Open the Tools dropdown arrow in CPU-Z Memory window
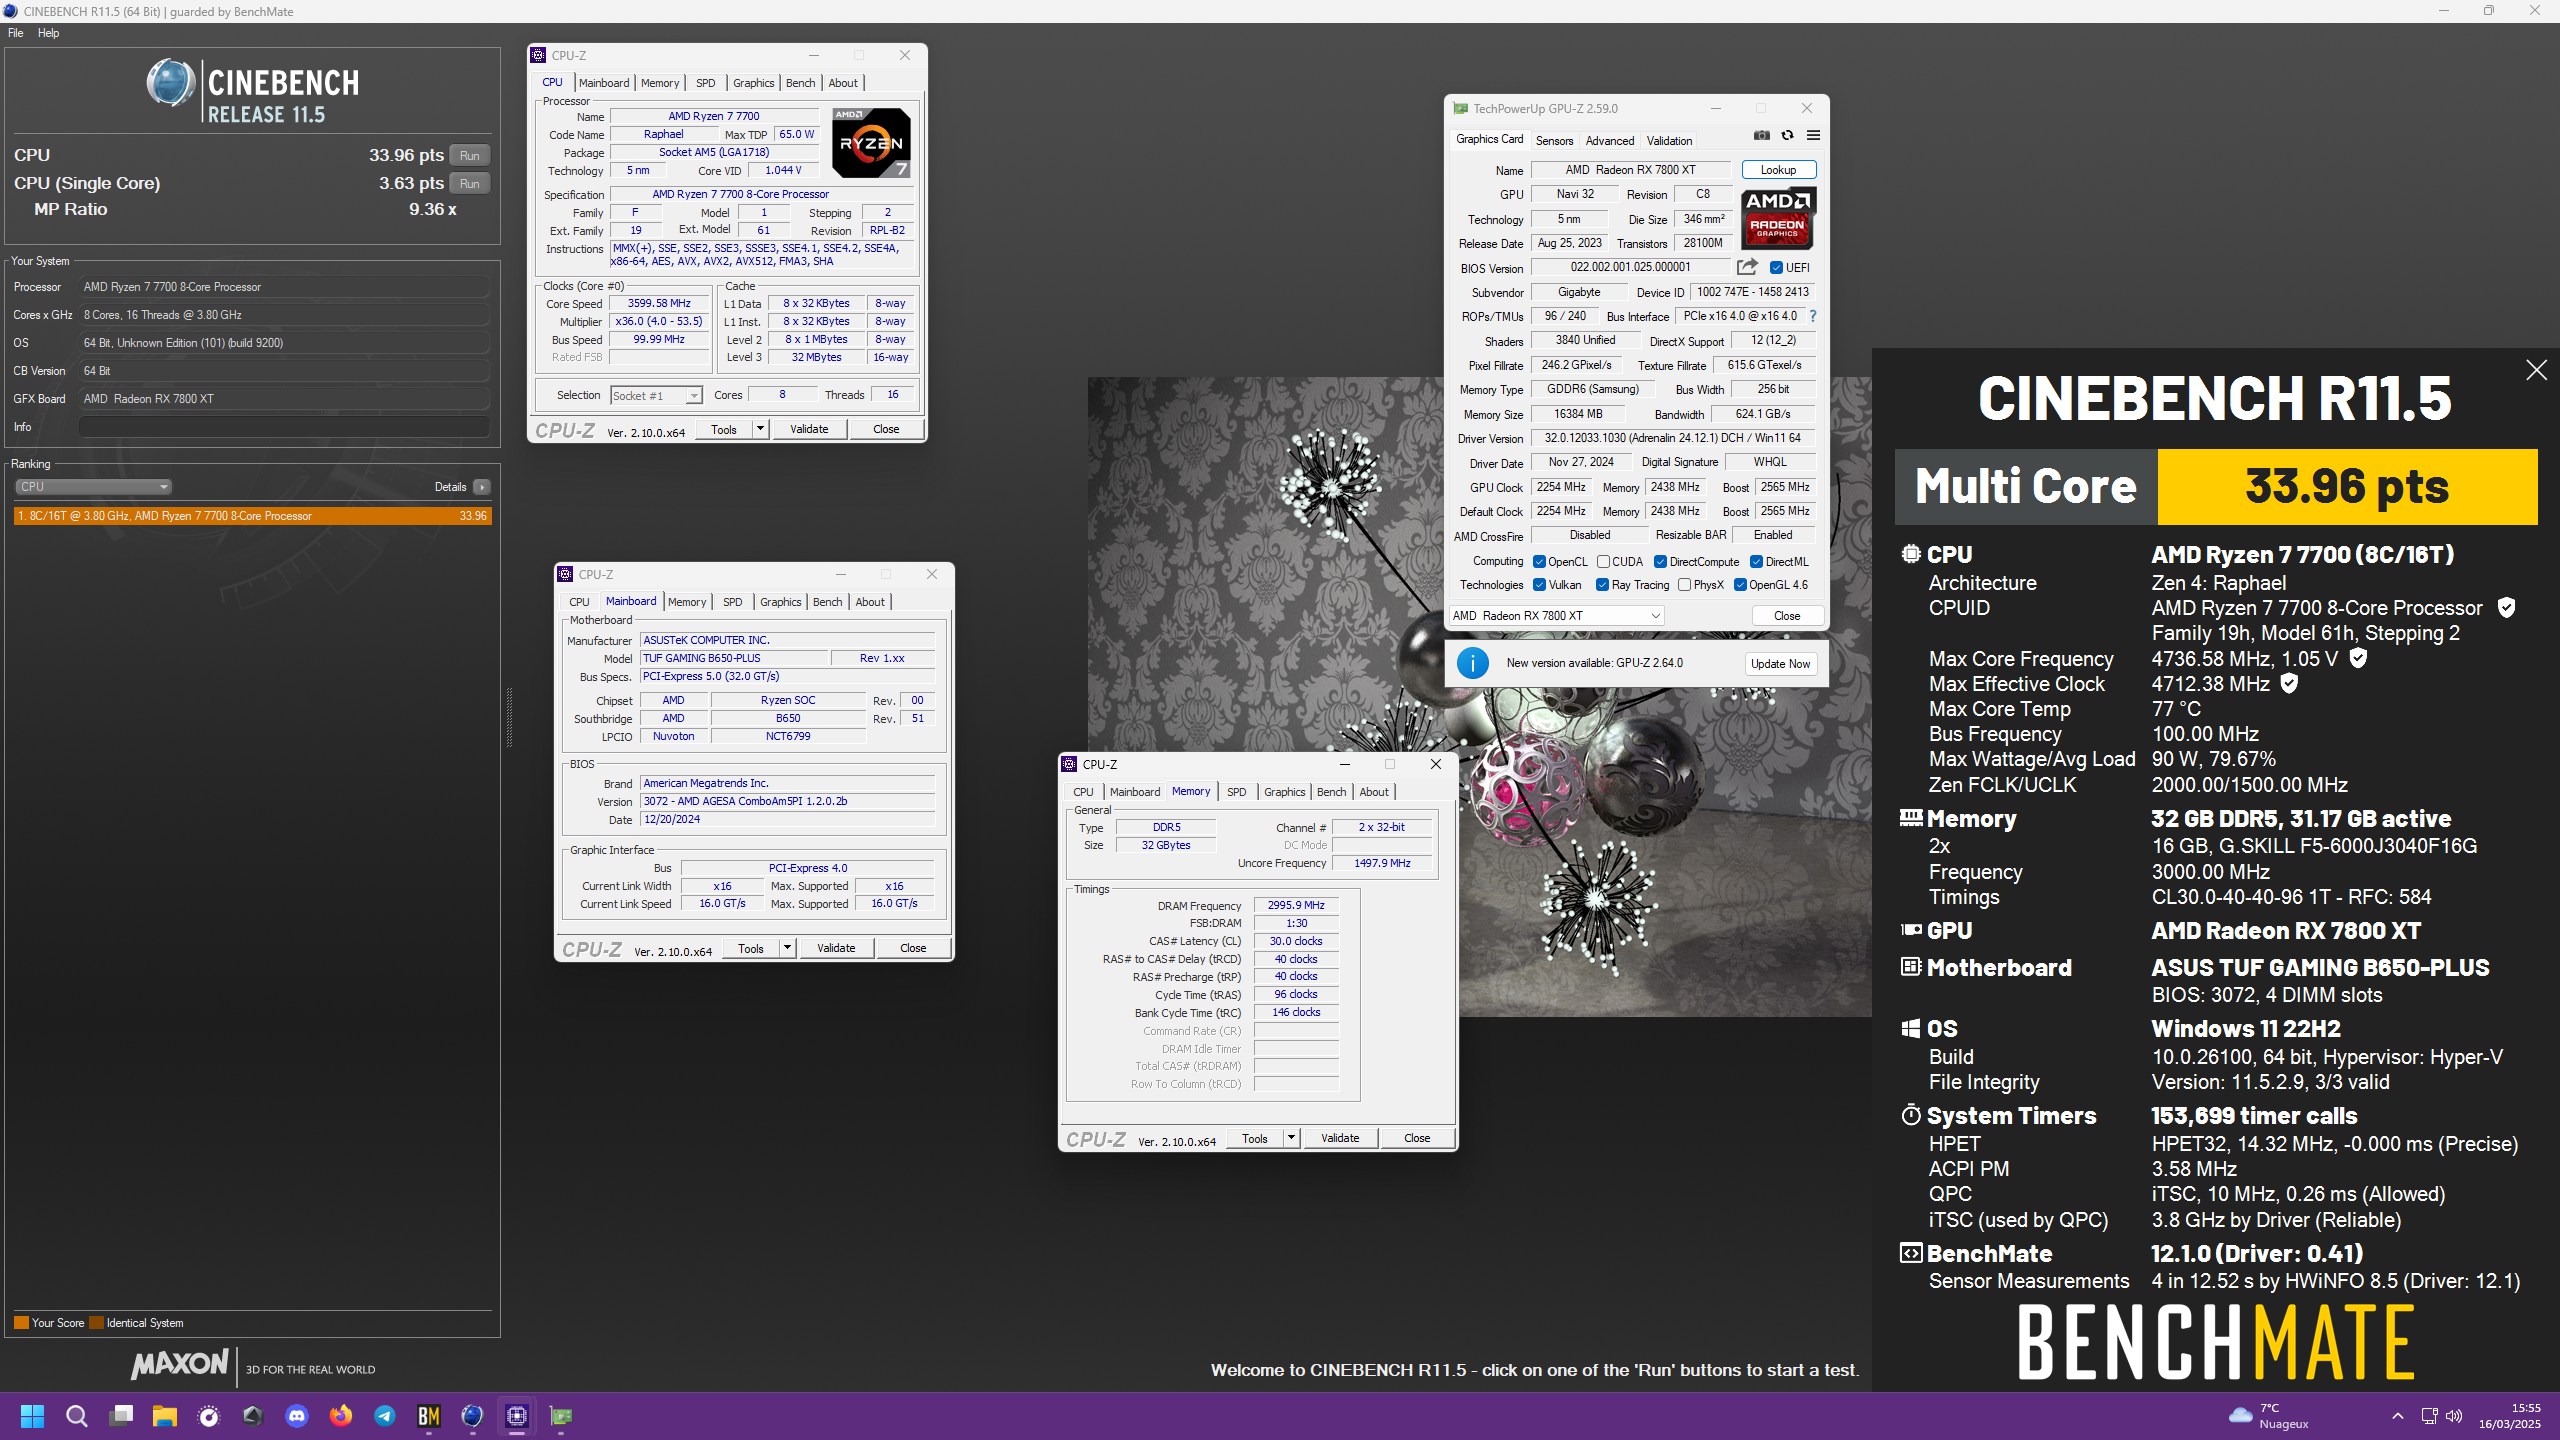 [x=1291, y=1138]
